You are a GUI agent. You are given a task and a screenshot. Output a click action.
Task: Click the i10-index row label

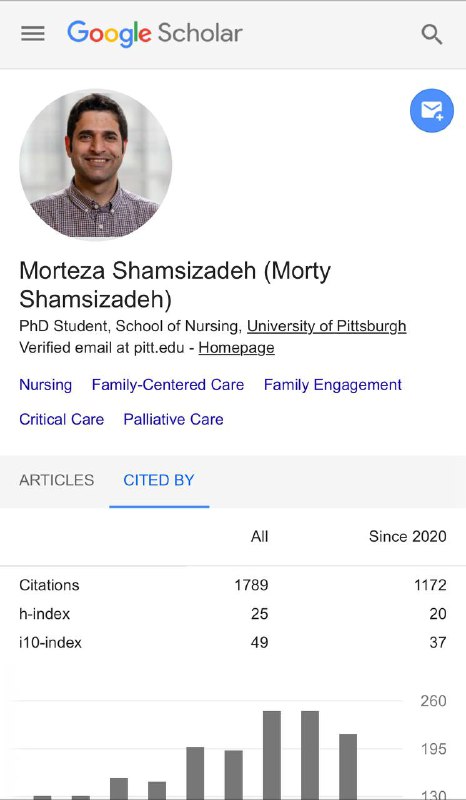[x=51, y=642]
